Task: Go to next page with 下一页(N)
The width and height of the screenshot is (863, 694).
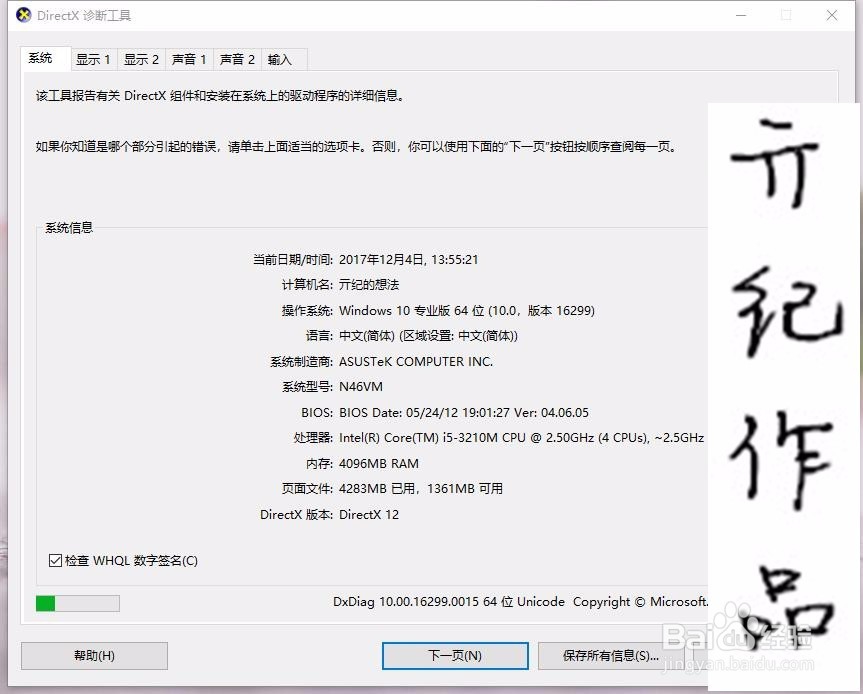Action: [455, 655]
